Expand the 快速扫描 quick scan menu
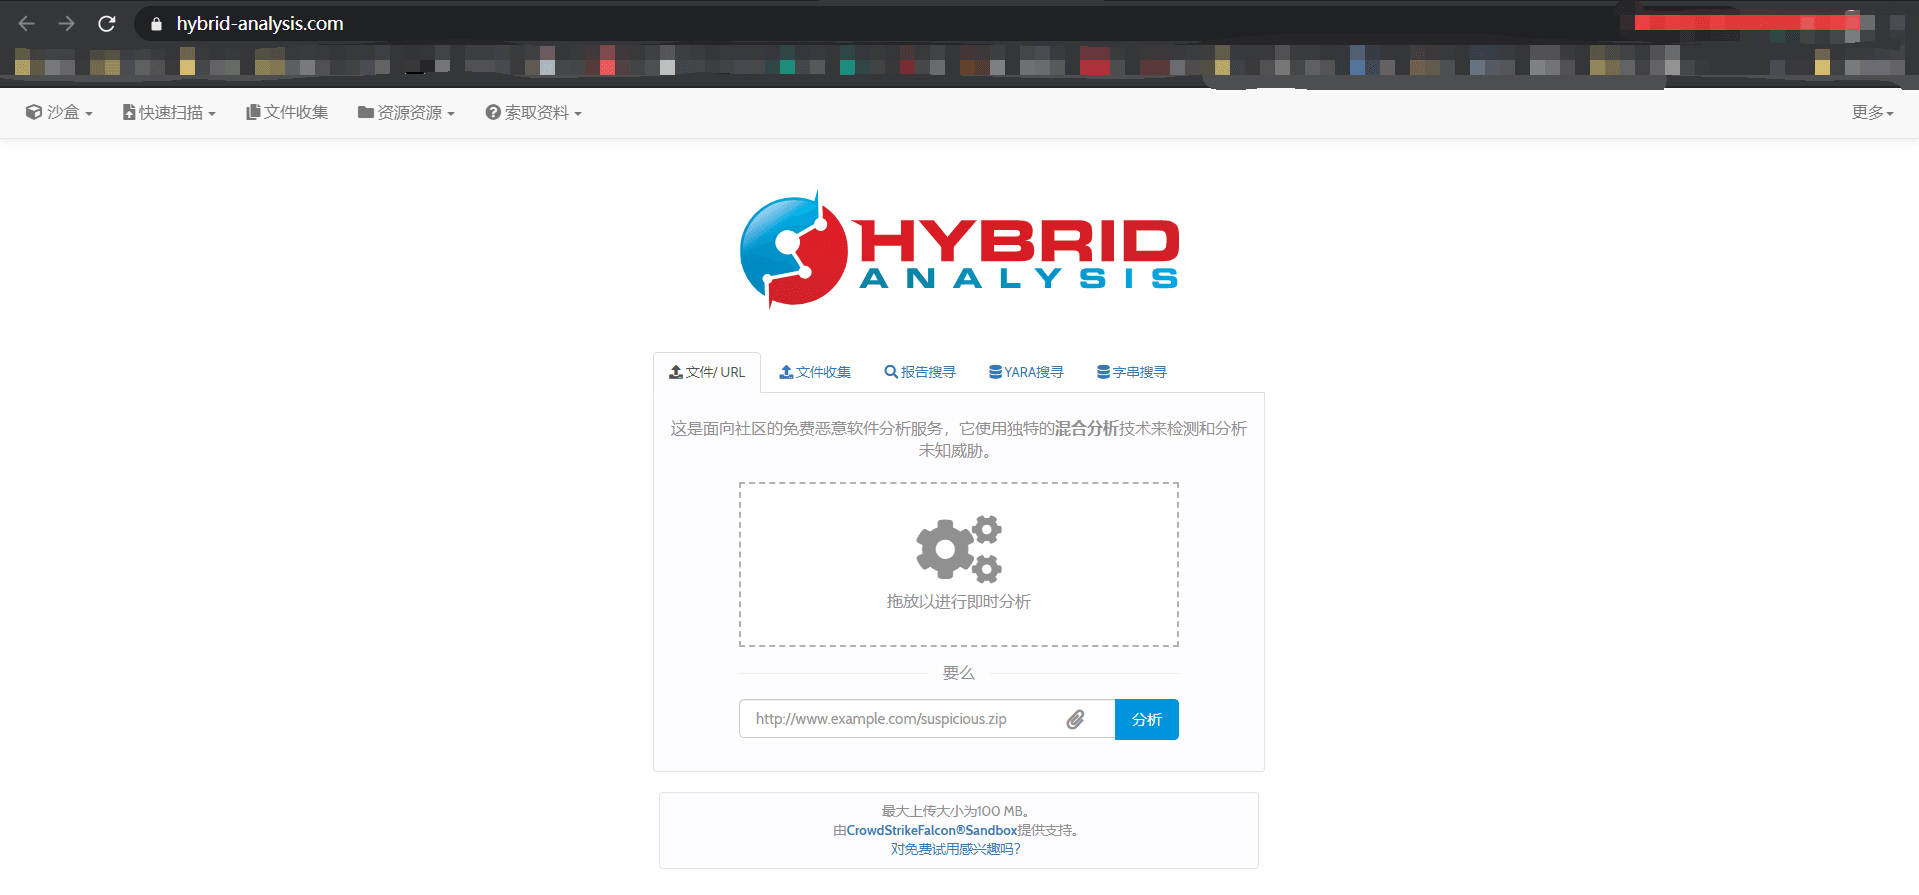This screenshot has width=1919, height=895. tap(169, 113)
